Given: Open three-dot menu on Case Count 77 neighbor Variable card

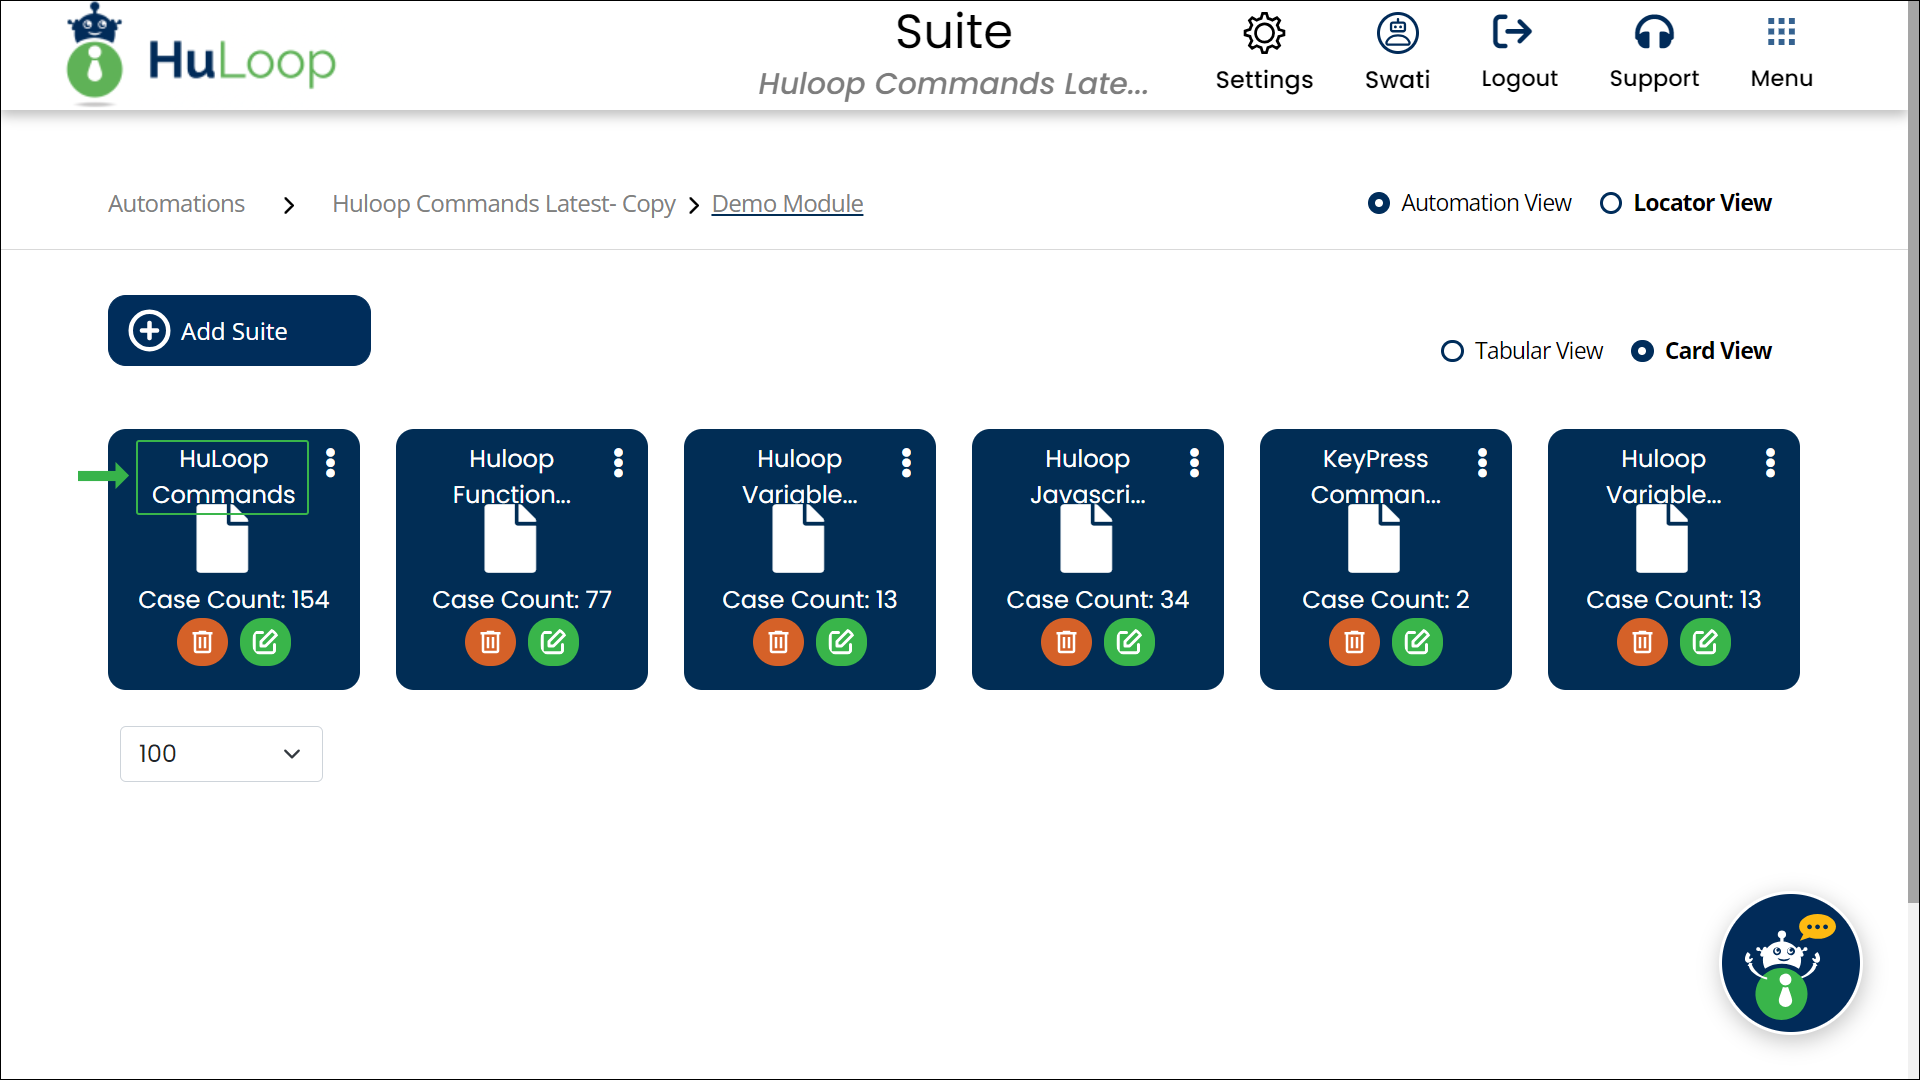Looking at the screenshot, I should (906, 462).
